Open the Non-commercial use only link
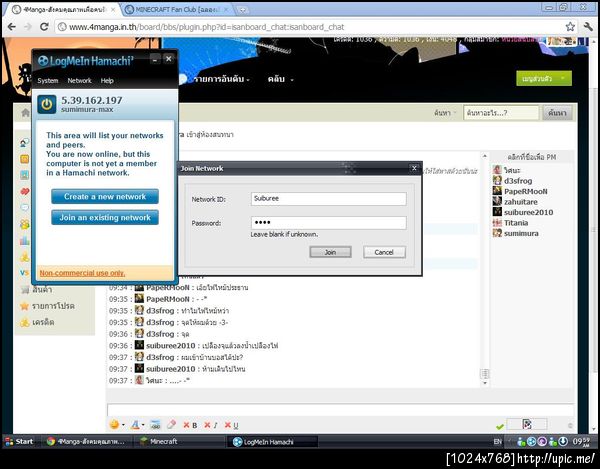The height and width of the screenshot is (469, 600). (82, 273)
